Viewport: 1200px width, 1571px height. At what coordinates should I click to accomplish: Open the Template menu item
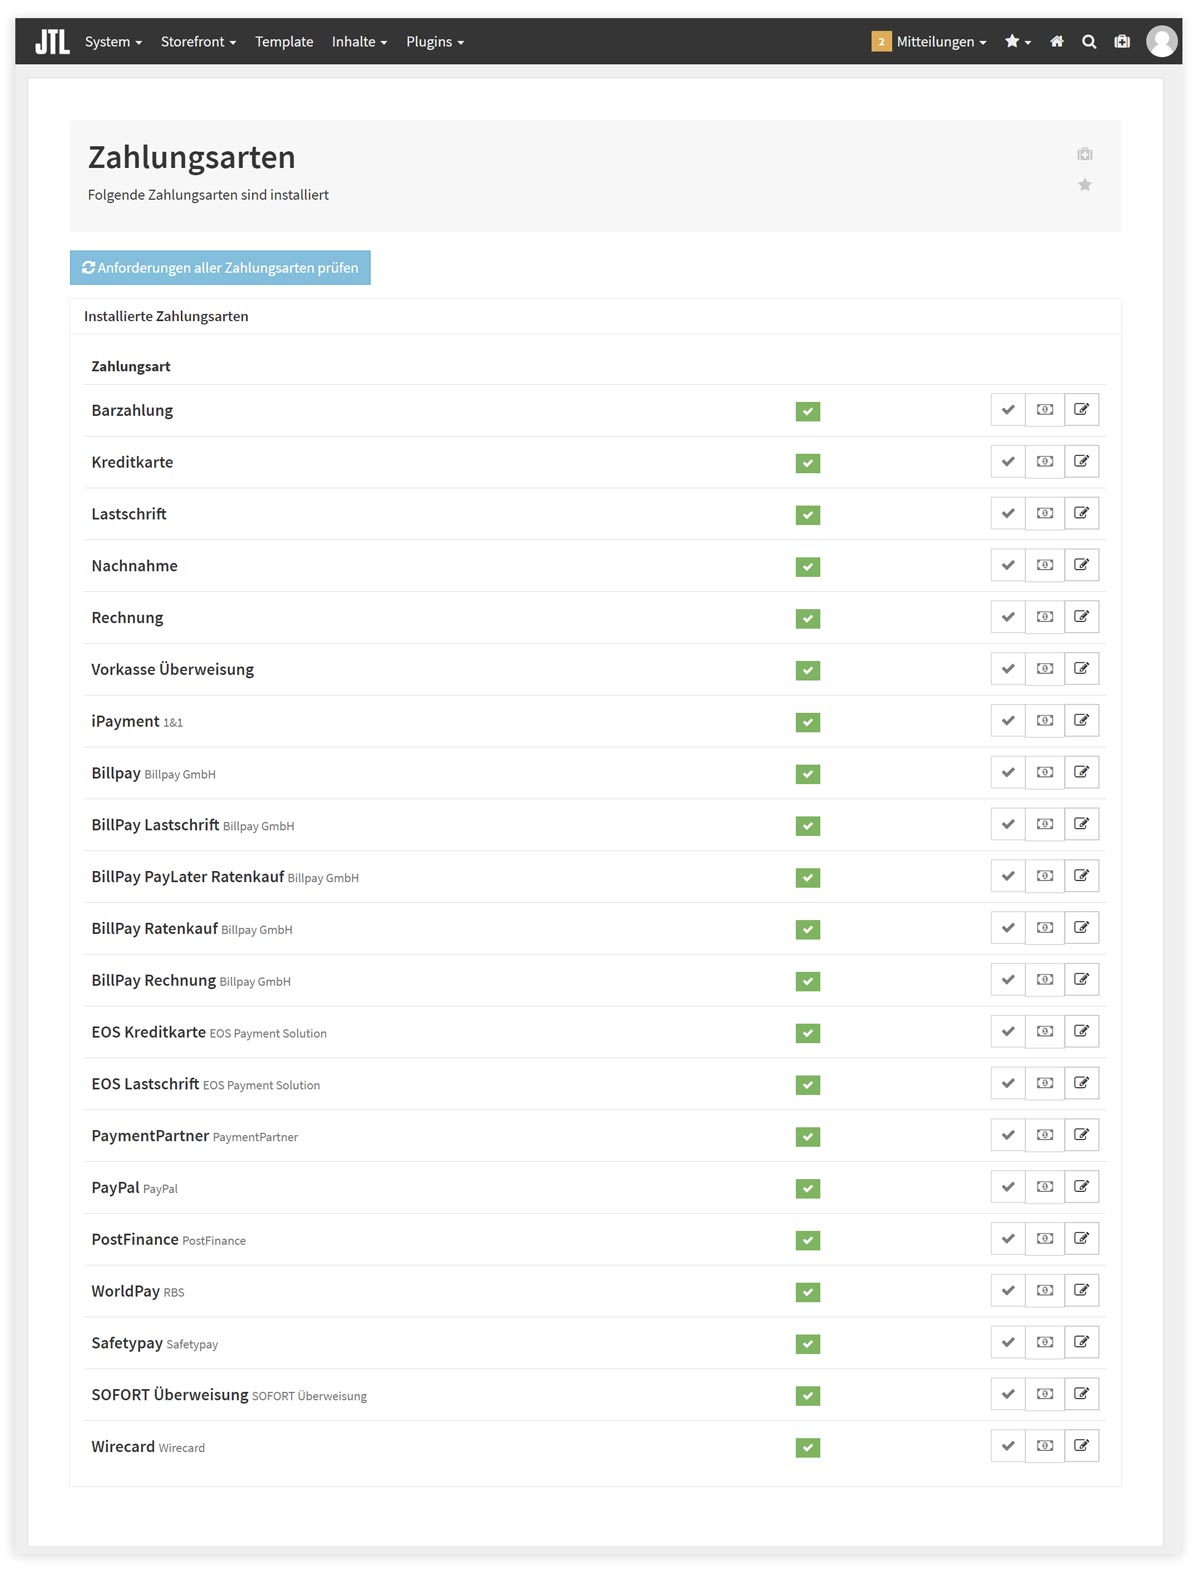284,42
